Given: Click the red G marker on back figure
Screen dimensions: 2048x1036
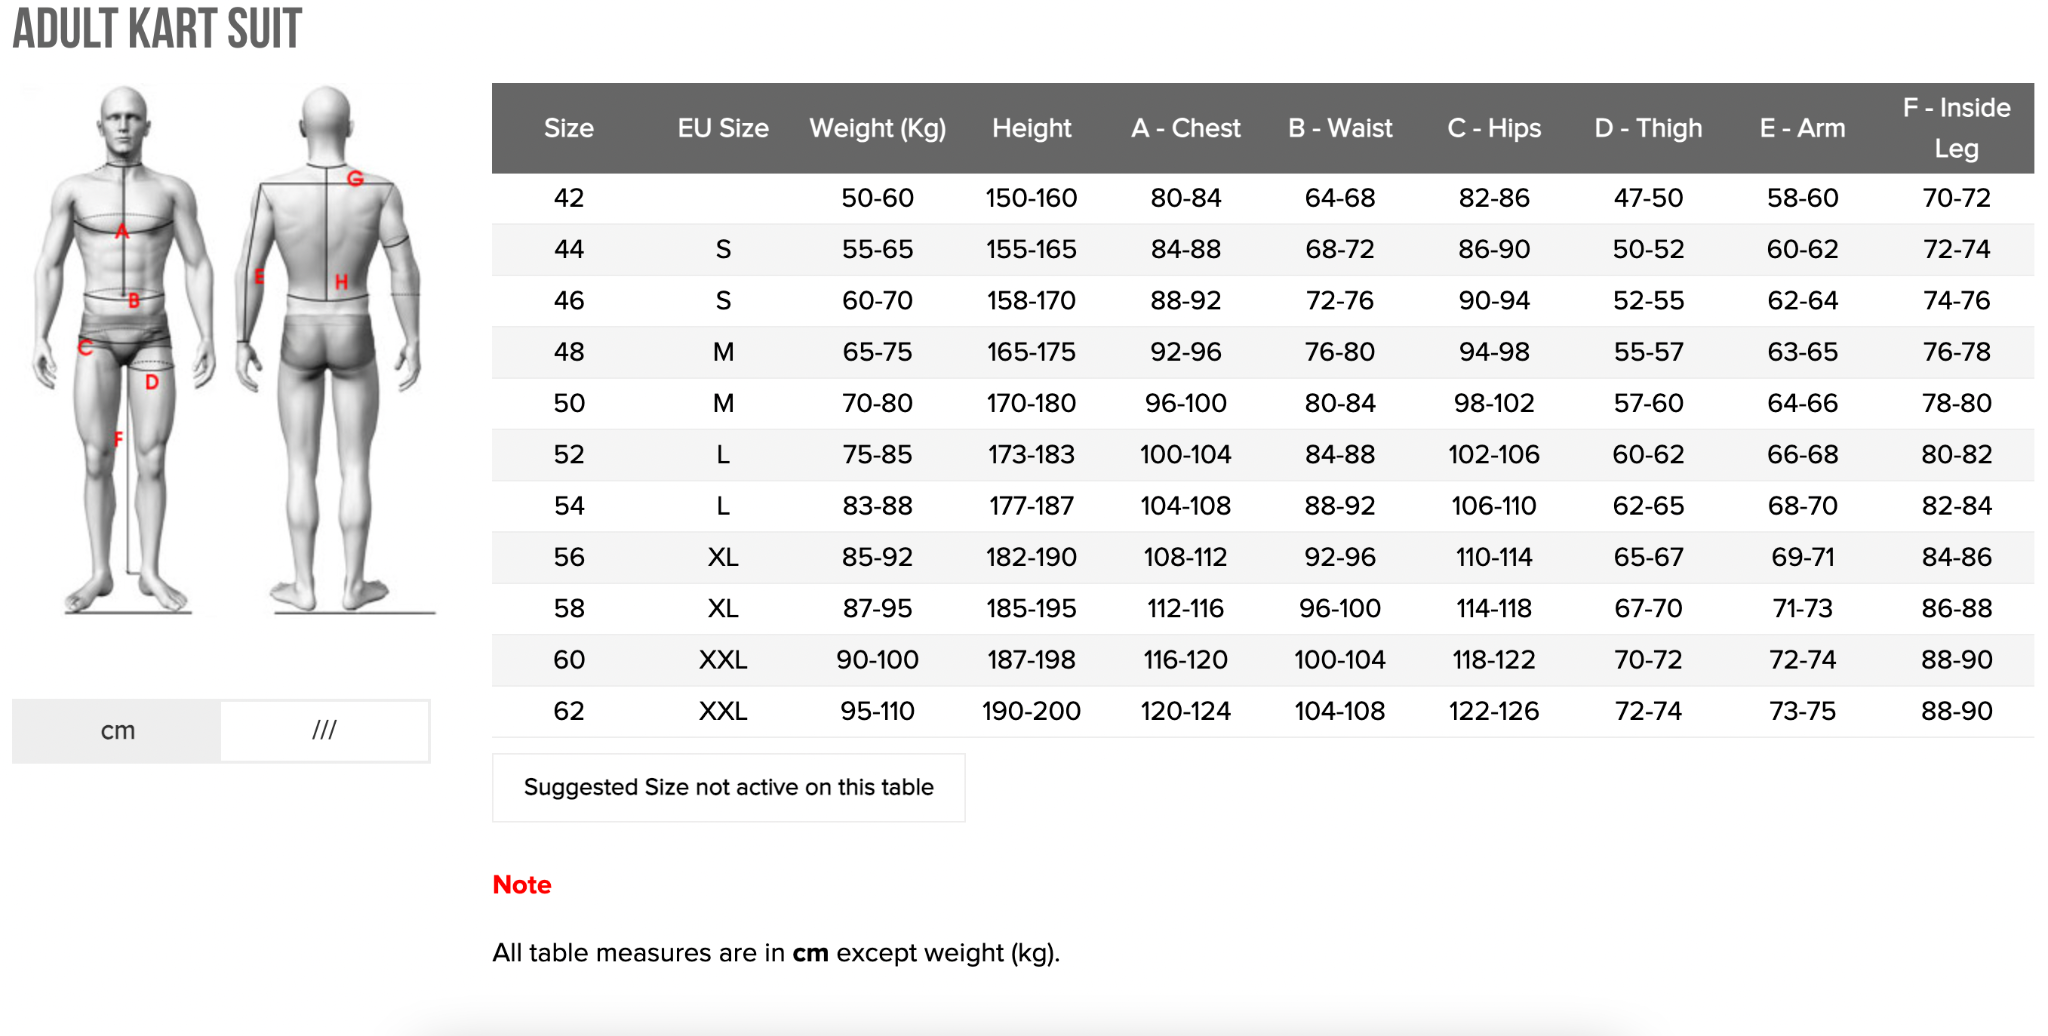Looking at the screenshot, I should click(x=355, y=179).
